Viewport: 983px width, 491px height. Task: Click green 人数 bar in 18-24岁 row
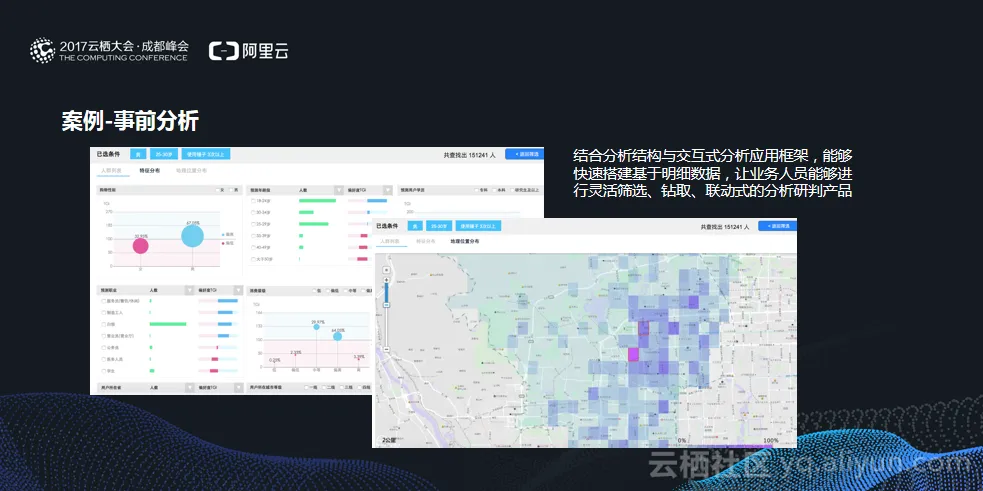click(x=317, y=201)
